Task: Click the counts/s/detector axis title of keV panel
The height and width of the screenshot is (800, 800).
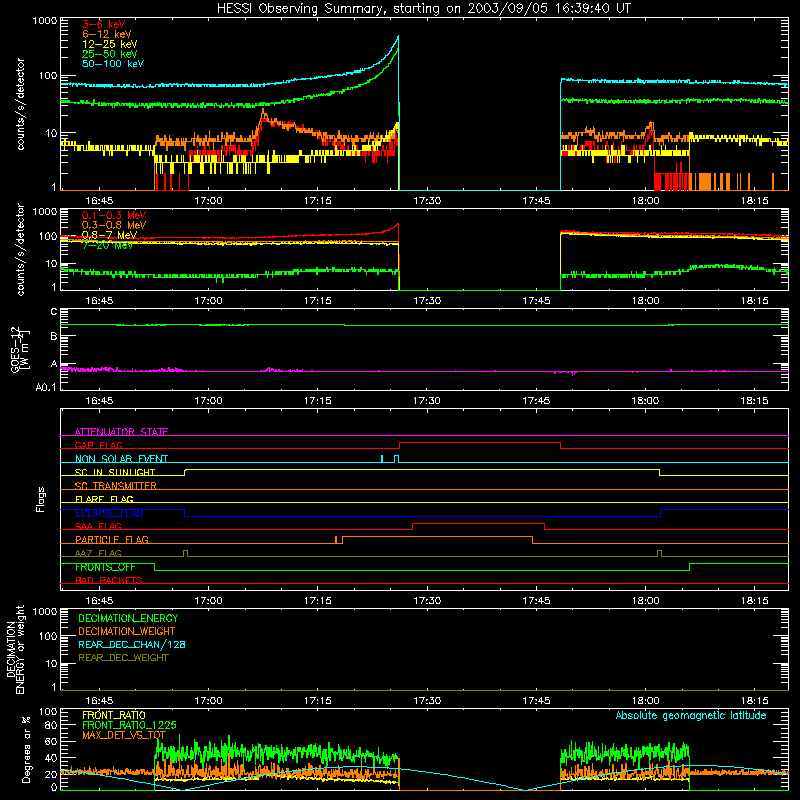Action: (20, 104)
